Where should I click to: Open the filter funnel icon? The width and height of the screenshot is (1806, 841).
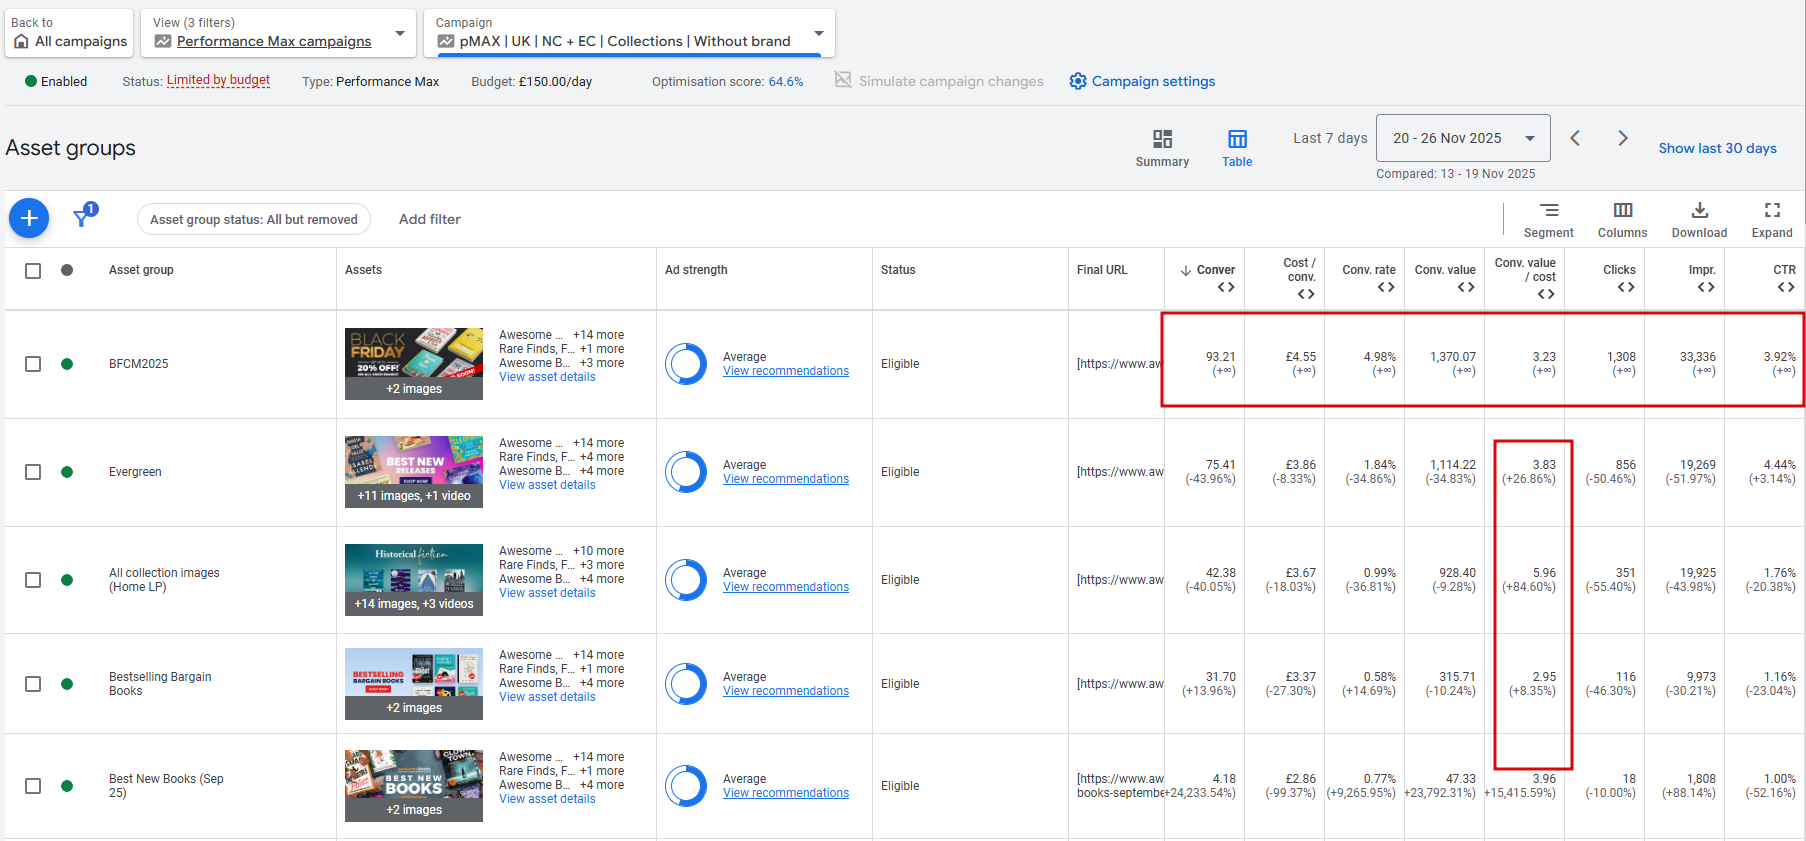[83, 216]
